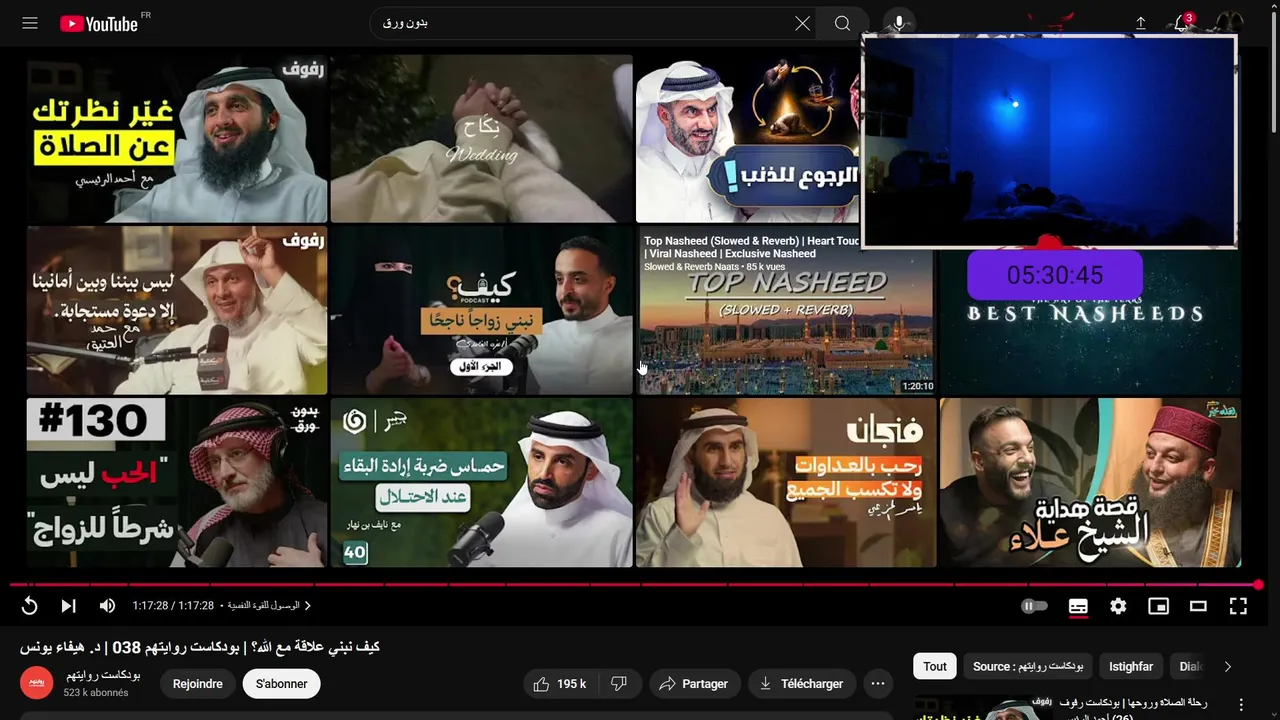The image size is (1280, 720).
Task: Open suggested video الرجوع للذنب
Action: [x=748, y=138]
